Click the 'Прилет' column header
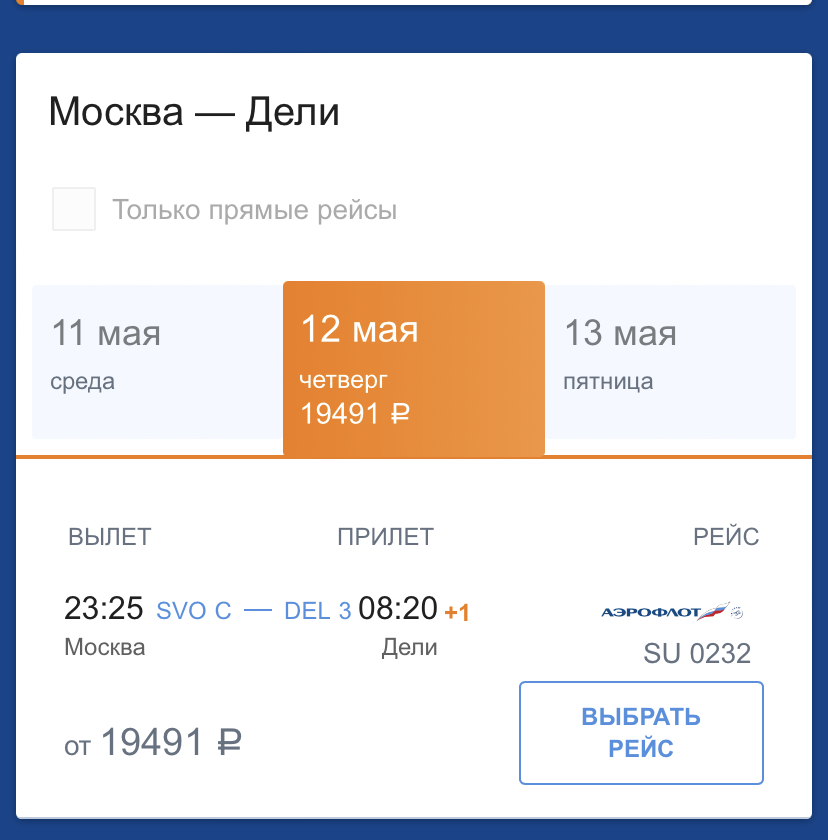The image size is (828, 840). click(385, 537)
